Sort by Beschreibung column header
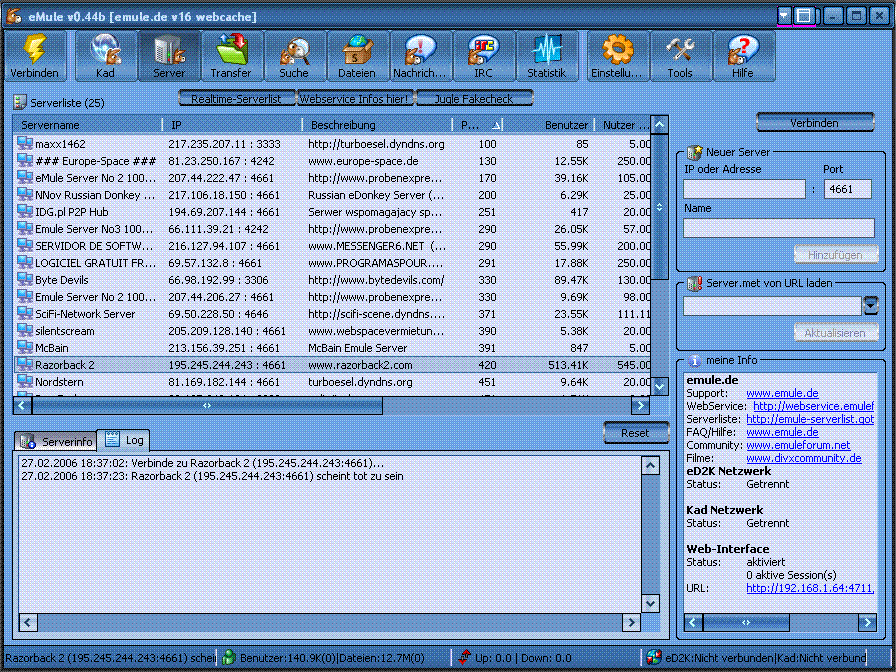This screenshot has width=896, height=672. tap(378, 125)
